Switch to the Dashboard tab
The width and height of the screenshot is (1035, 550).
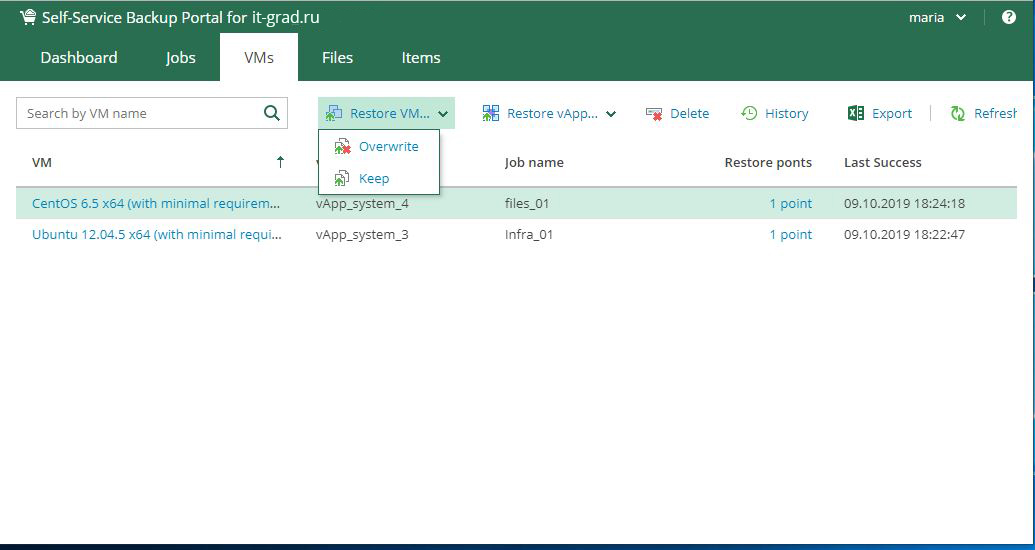79,58
